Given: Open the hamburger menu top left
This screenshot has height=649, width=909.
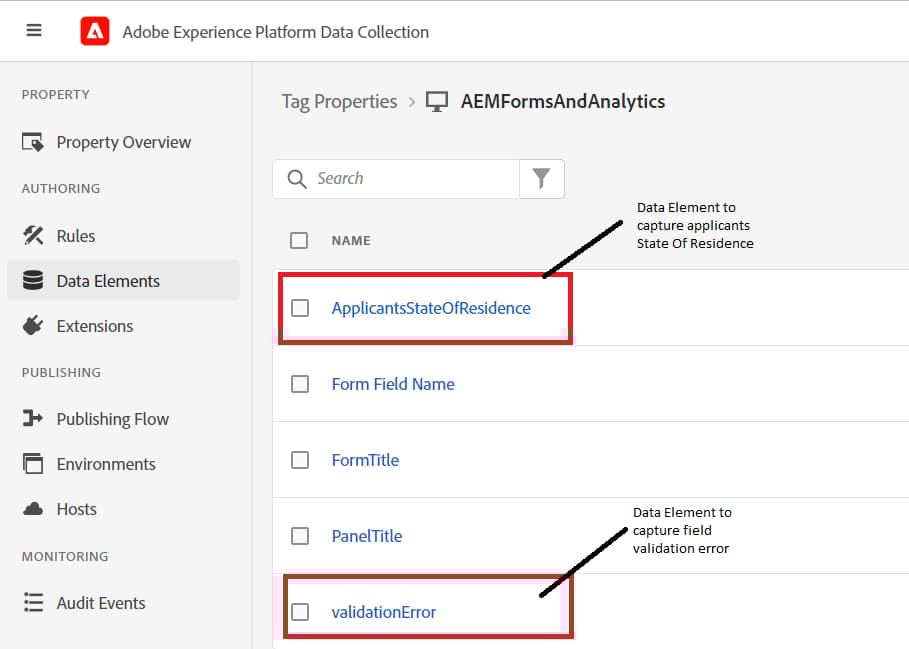Looking at the screenshot, I should point(33,30).
